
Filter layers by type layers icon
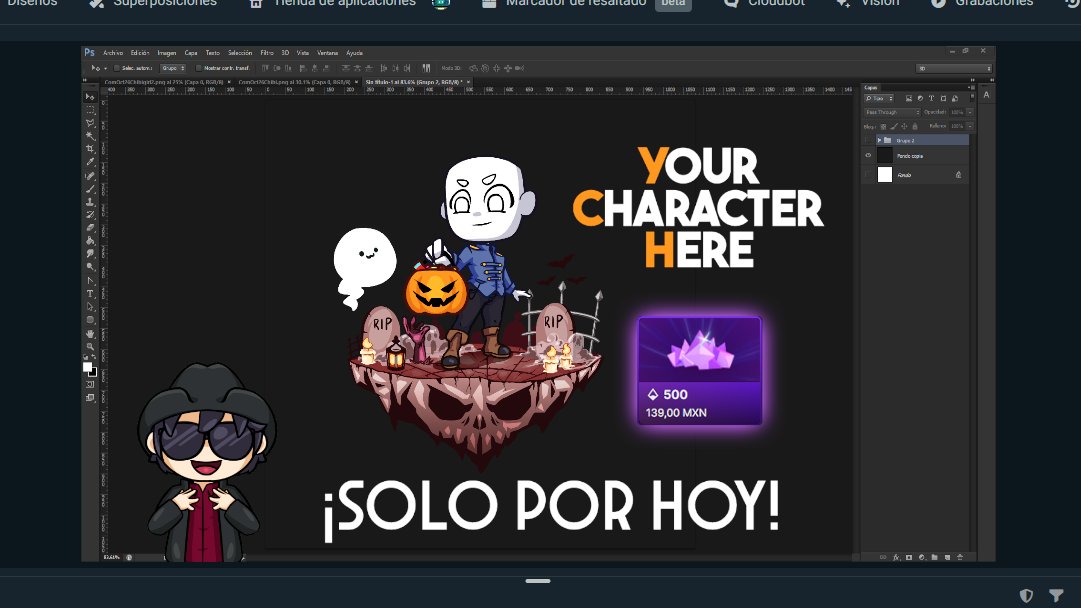tap(931, 99)
